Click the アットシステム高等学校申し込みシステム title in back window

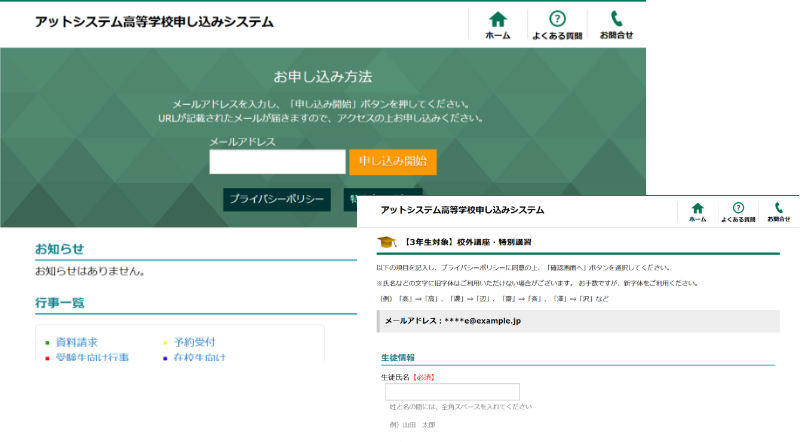[x=153, y=21]
